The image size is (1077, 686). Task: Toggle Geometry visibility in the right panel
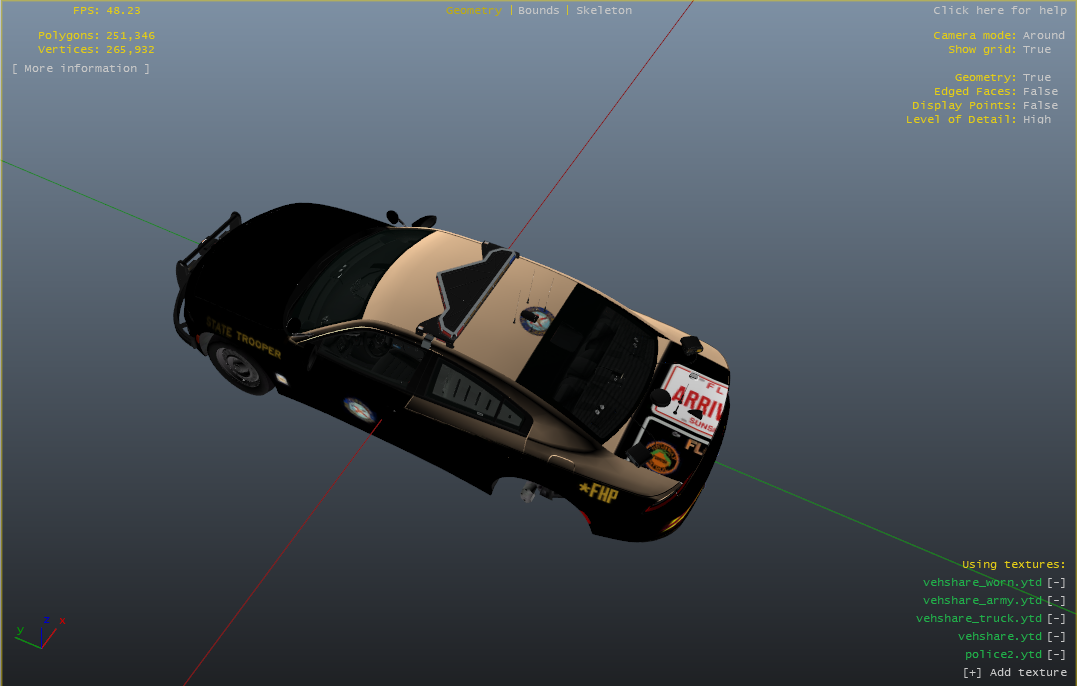[x=1036, y=77]
